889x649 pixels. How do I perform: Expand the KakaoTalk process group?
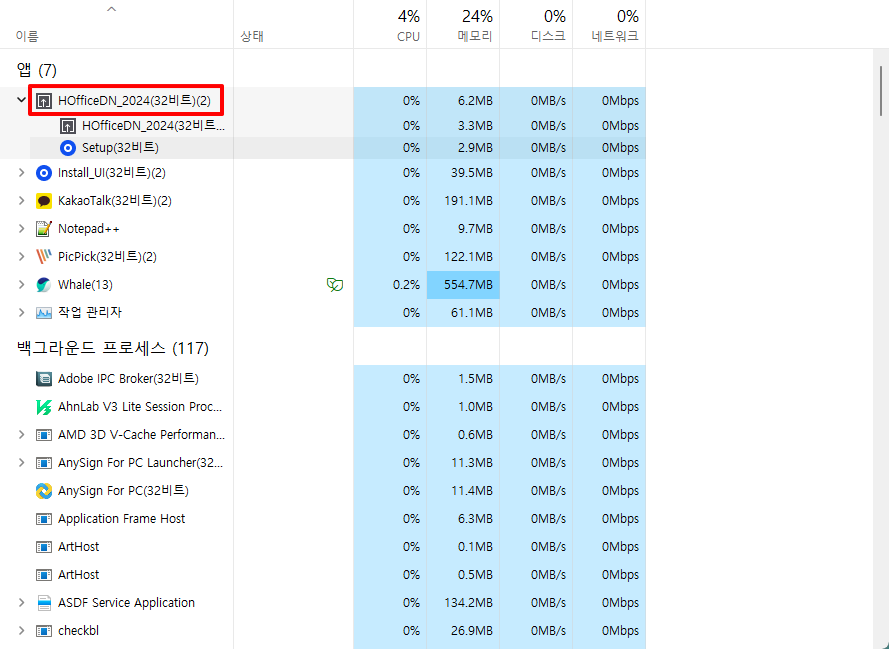(x=22, y=200)
